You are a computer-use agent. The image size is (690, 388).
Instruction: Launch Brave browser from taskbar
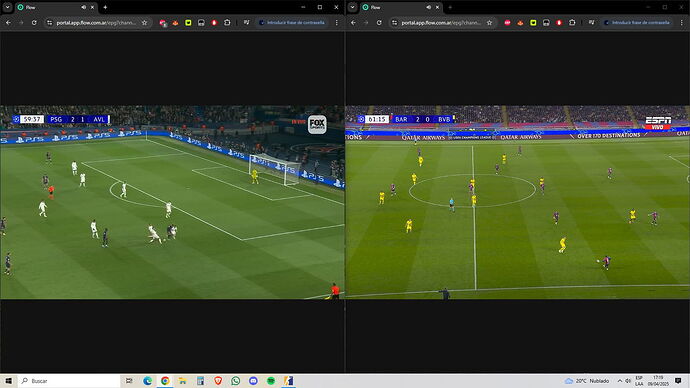pos(218,381)
